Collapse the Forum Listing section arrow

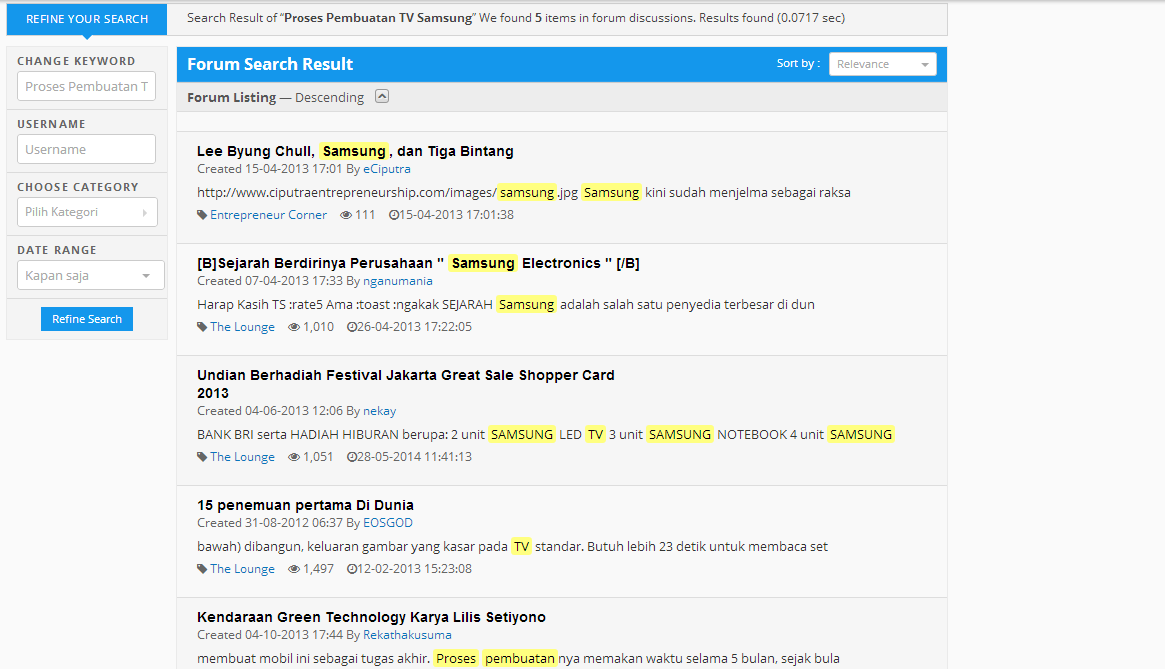click(382, 97)
